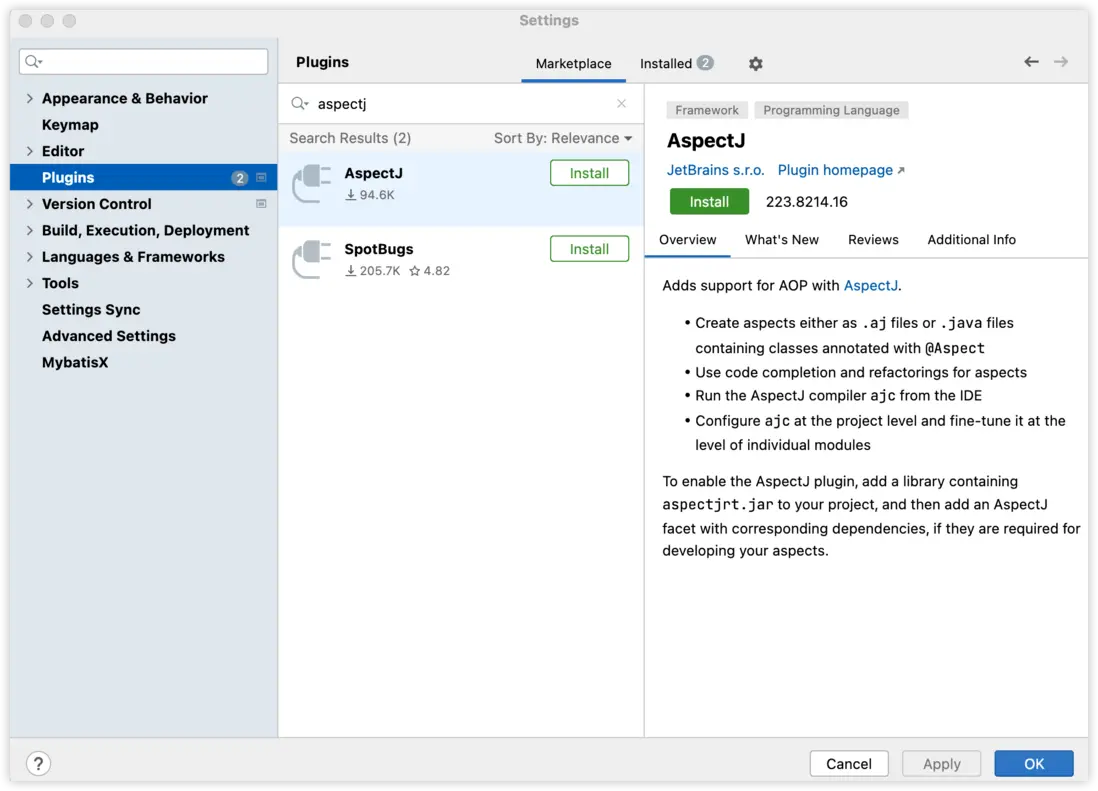Image resolution: width=1098 pixels, height=791 pixels.
Task: Click the project-level icon beside Plugins
Action: coord(261,178)
